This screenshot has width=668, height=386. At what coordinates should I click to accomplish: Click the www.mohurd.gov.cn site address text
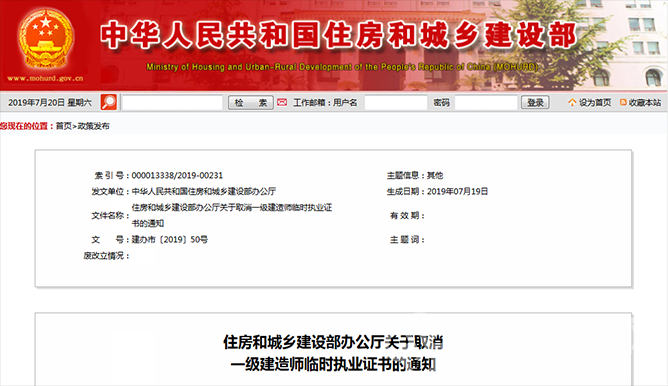(x=45, y=78)
